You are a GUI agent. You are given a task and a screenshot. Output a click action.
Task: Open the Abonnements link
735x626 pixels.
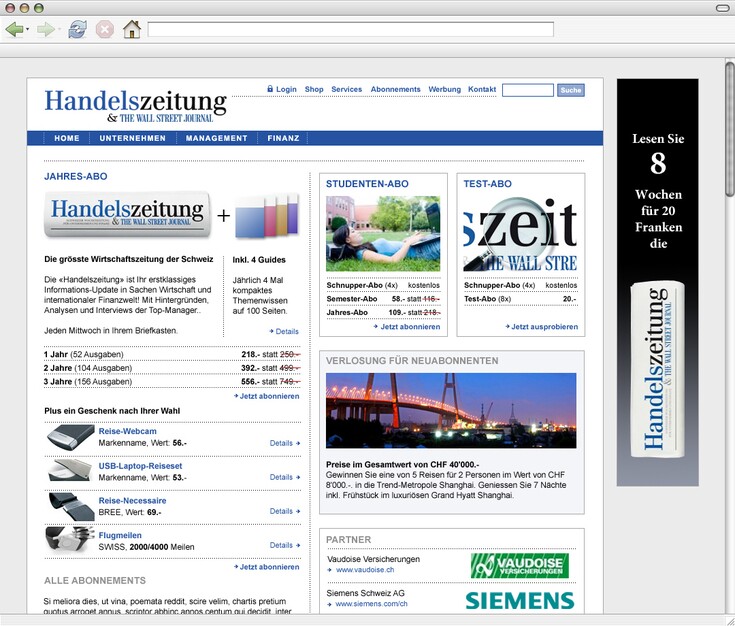[395, 89]
